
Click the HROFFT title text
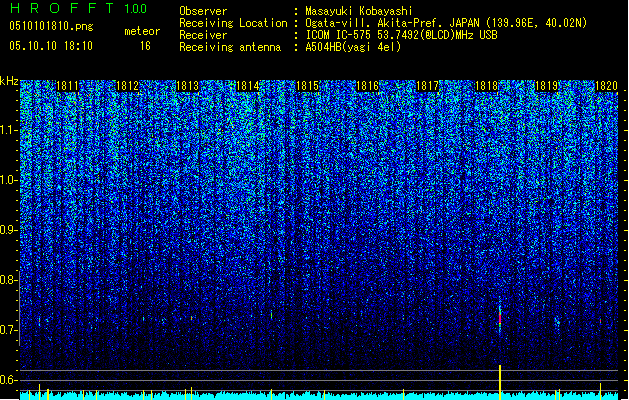[62, 8]
